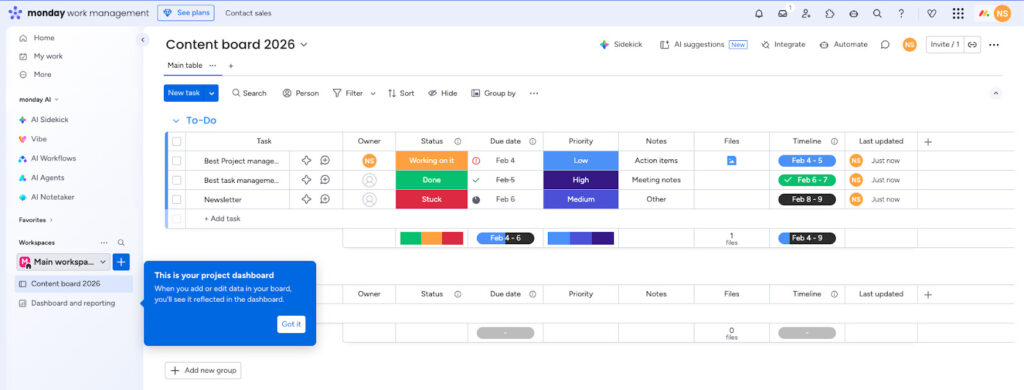Open update conversation for Newsletter row
This screenshot has height=390, width=1024.
(325, 199)
